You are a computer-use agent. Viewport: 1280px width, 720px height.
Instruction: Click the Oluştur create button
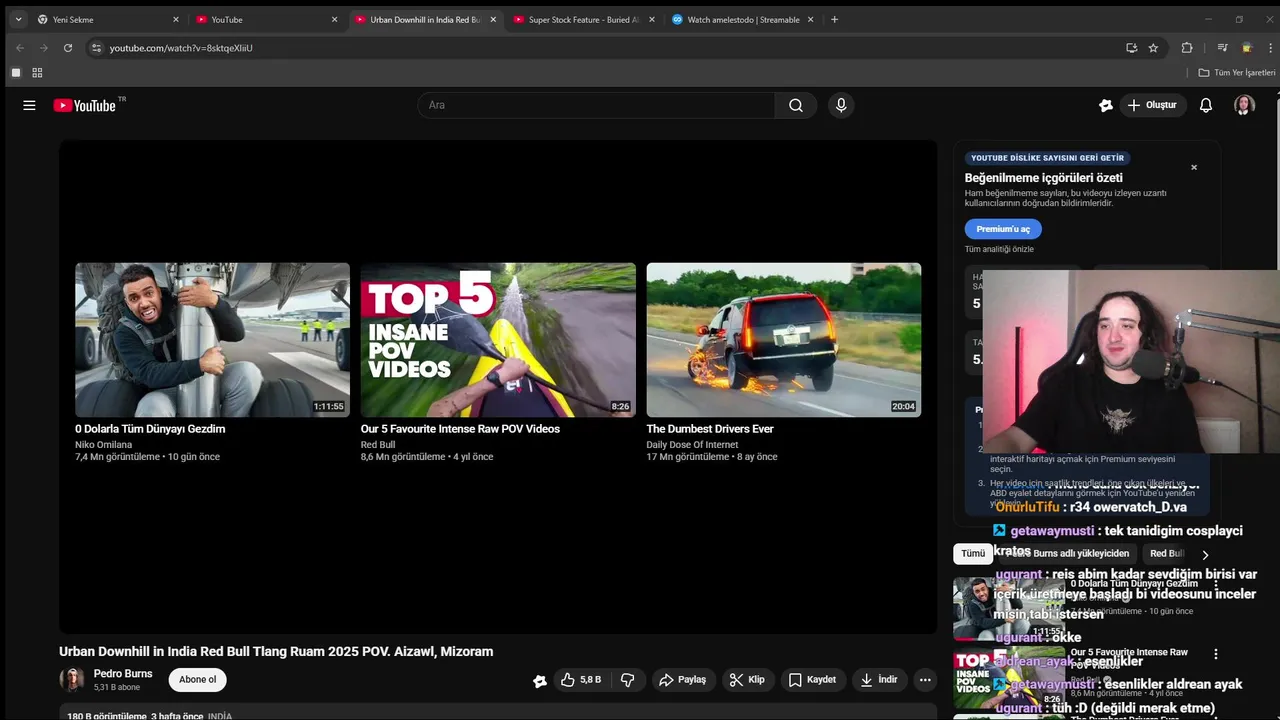tap(1151, 105)
